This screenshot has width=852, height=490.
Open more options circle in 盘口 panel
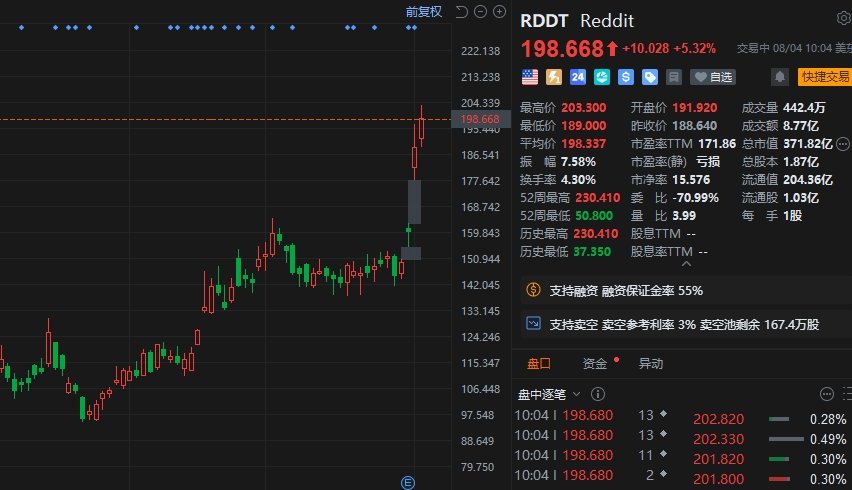(826, 394)
